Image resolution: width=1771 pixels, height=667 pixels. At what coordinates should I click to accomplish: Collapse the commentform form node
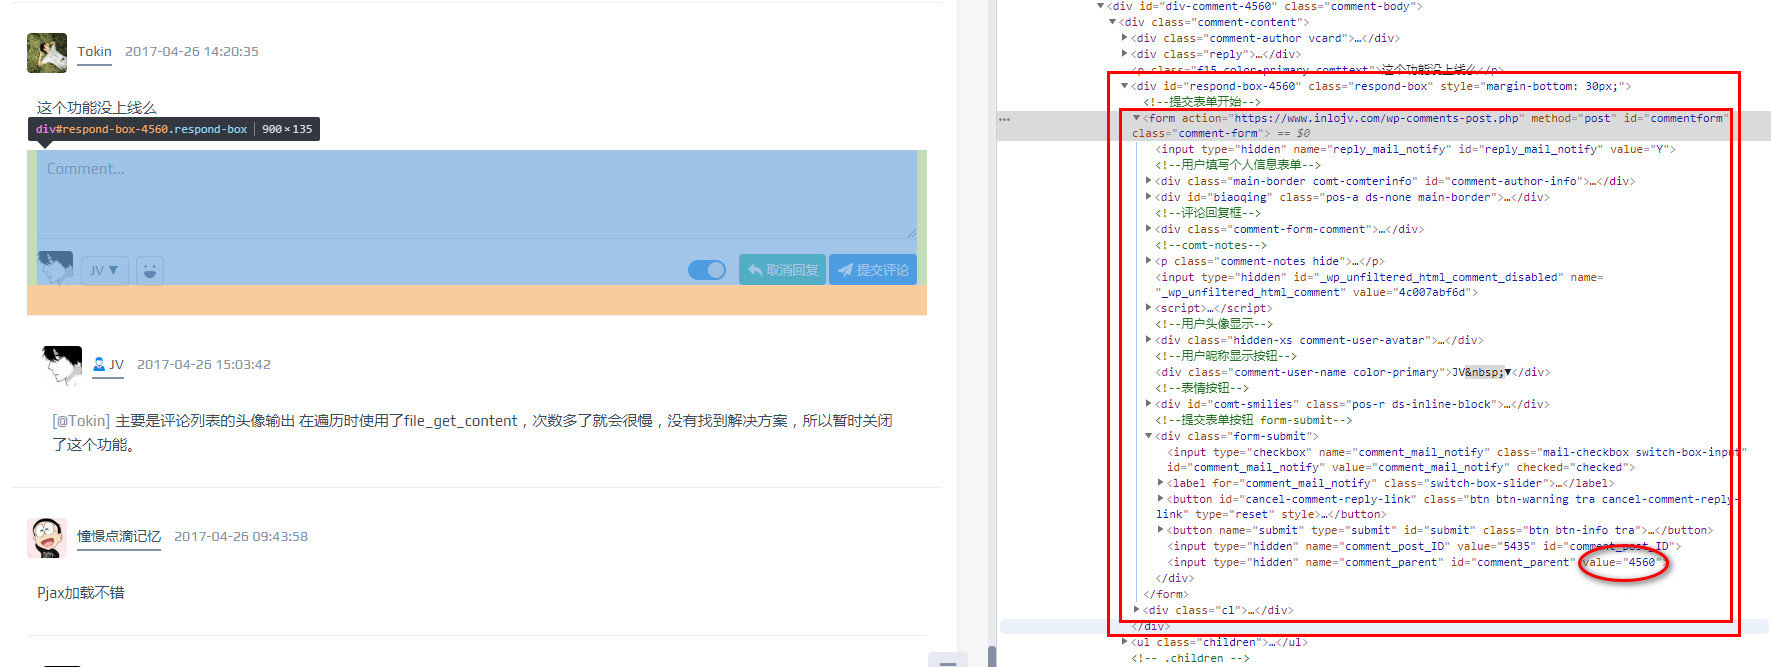click(x=1137, y=118)
